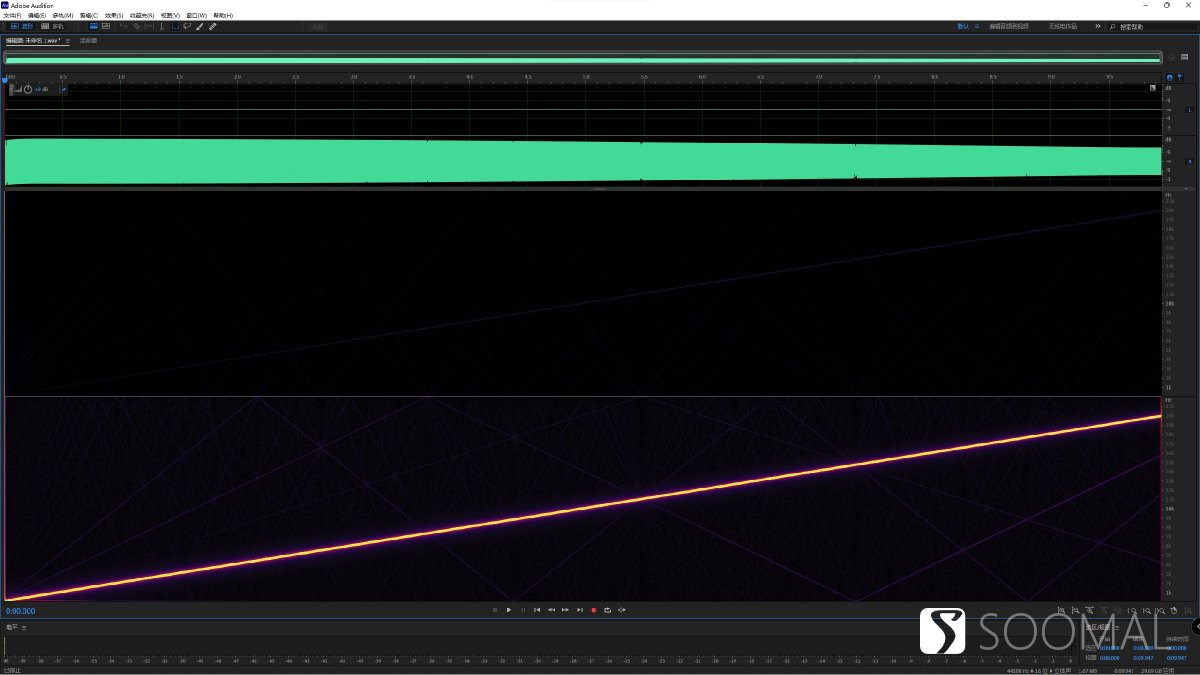Open the 多轨(M) menu

[62, 15]
